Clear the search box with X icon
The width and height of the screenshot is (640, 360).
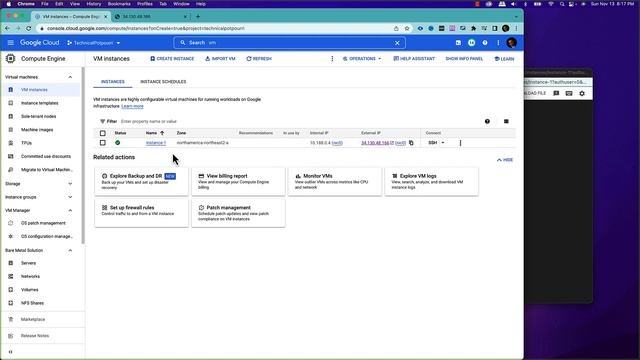(x=397, y=42)
